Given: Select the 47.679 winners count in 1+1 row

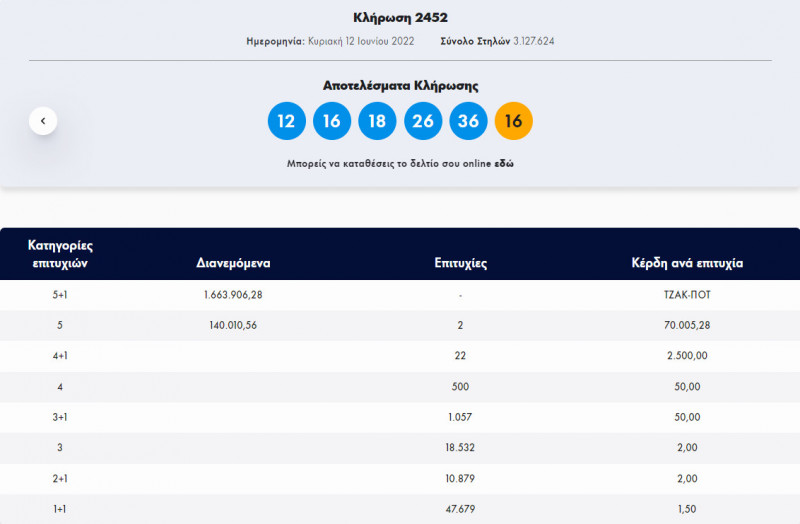Looking at the screenshot, I should tap(460, 511).
